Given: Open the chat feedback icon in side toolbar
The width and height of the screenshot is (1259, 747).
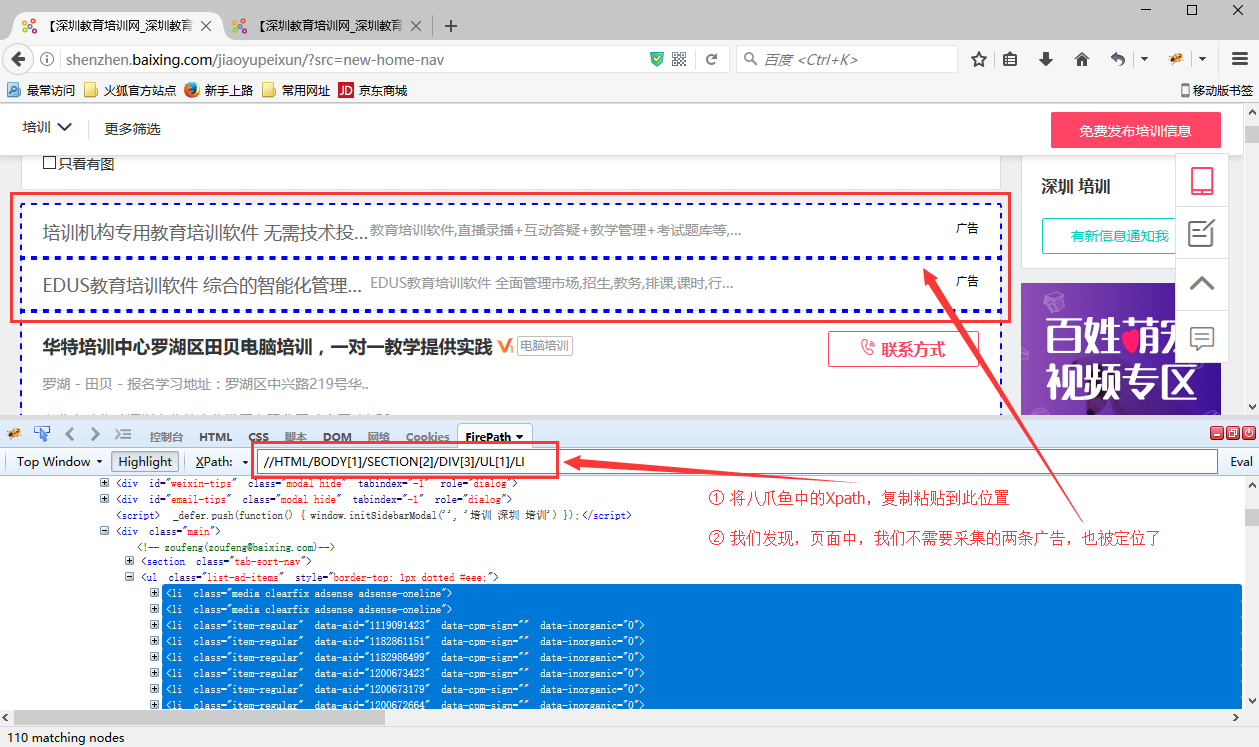Looking at the screenshot, I should pyautogui.click(x=1202, y=338).
